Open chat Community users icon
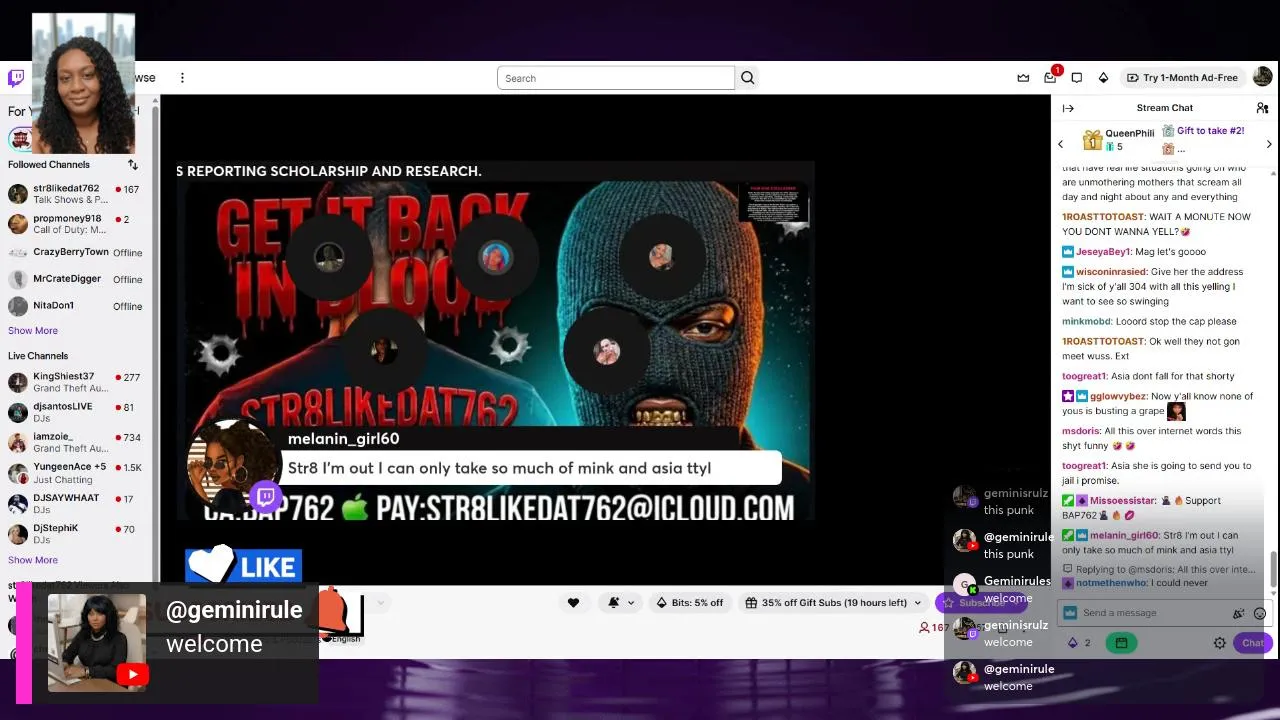 pyautogui.click(x=1262, y=108)
